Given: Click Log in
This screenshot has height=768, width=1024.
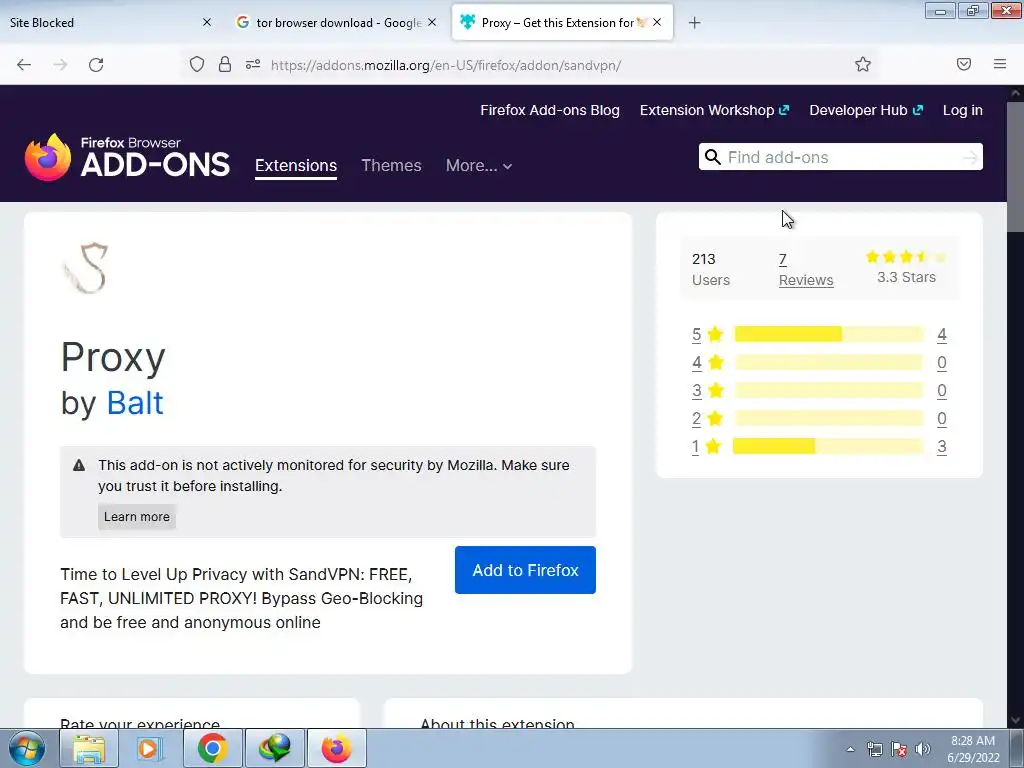Looking at the screenshot, I should [963, 110].
